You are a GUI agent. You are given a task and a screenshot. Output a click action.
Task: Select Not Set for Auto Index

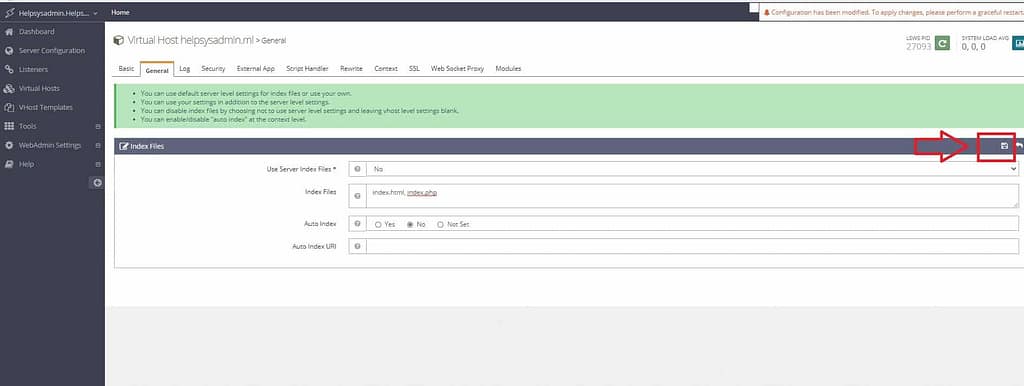click(440, 225)
